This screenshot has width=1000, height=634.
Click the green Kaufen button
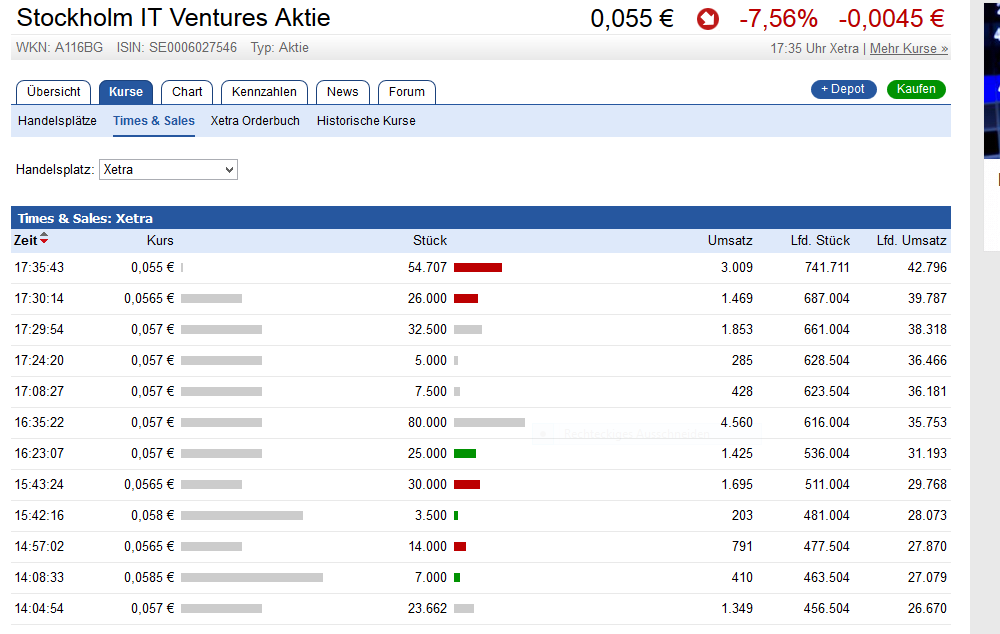pos(916,89)
